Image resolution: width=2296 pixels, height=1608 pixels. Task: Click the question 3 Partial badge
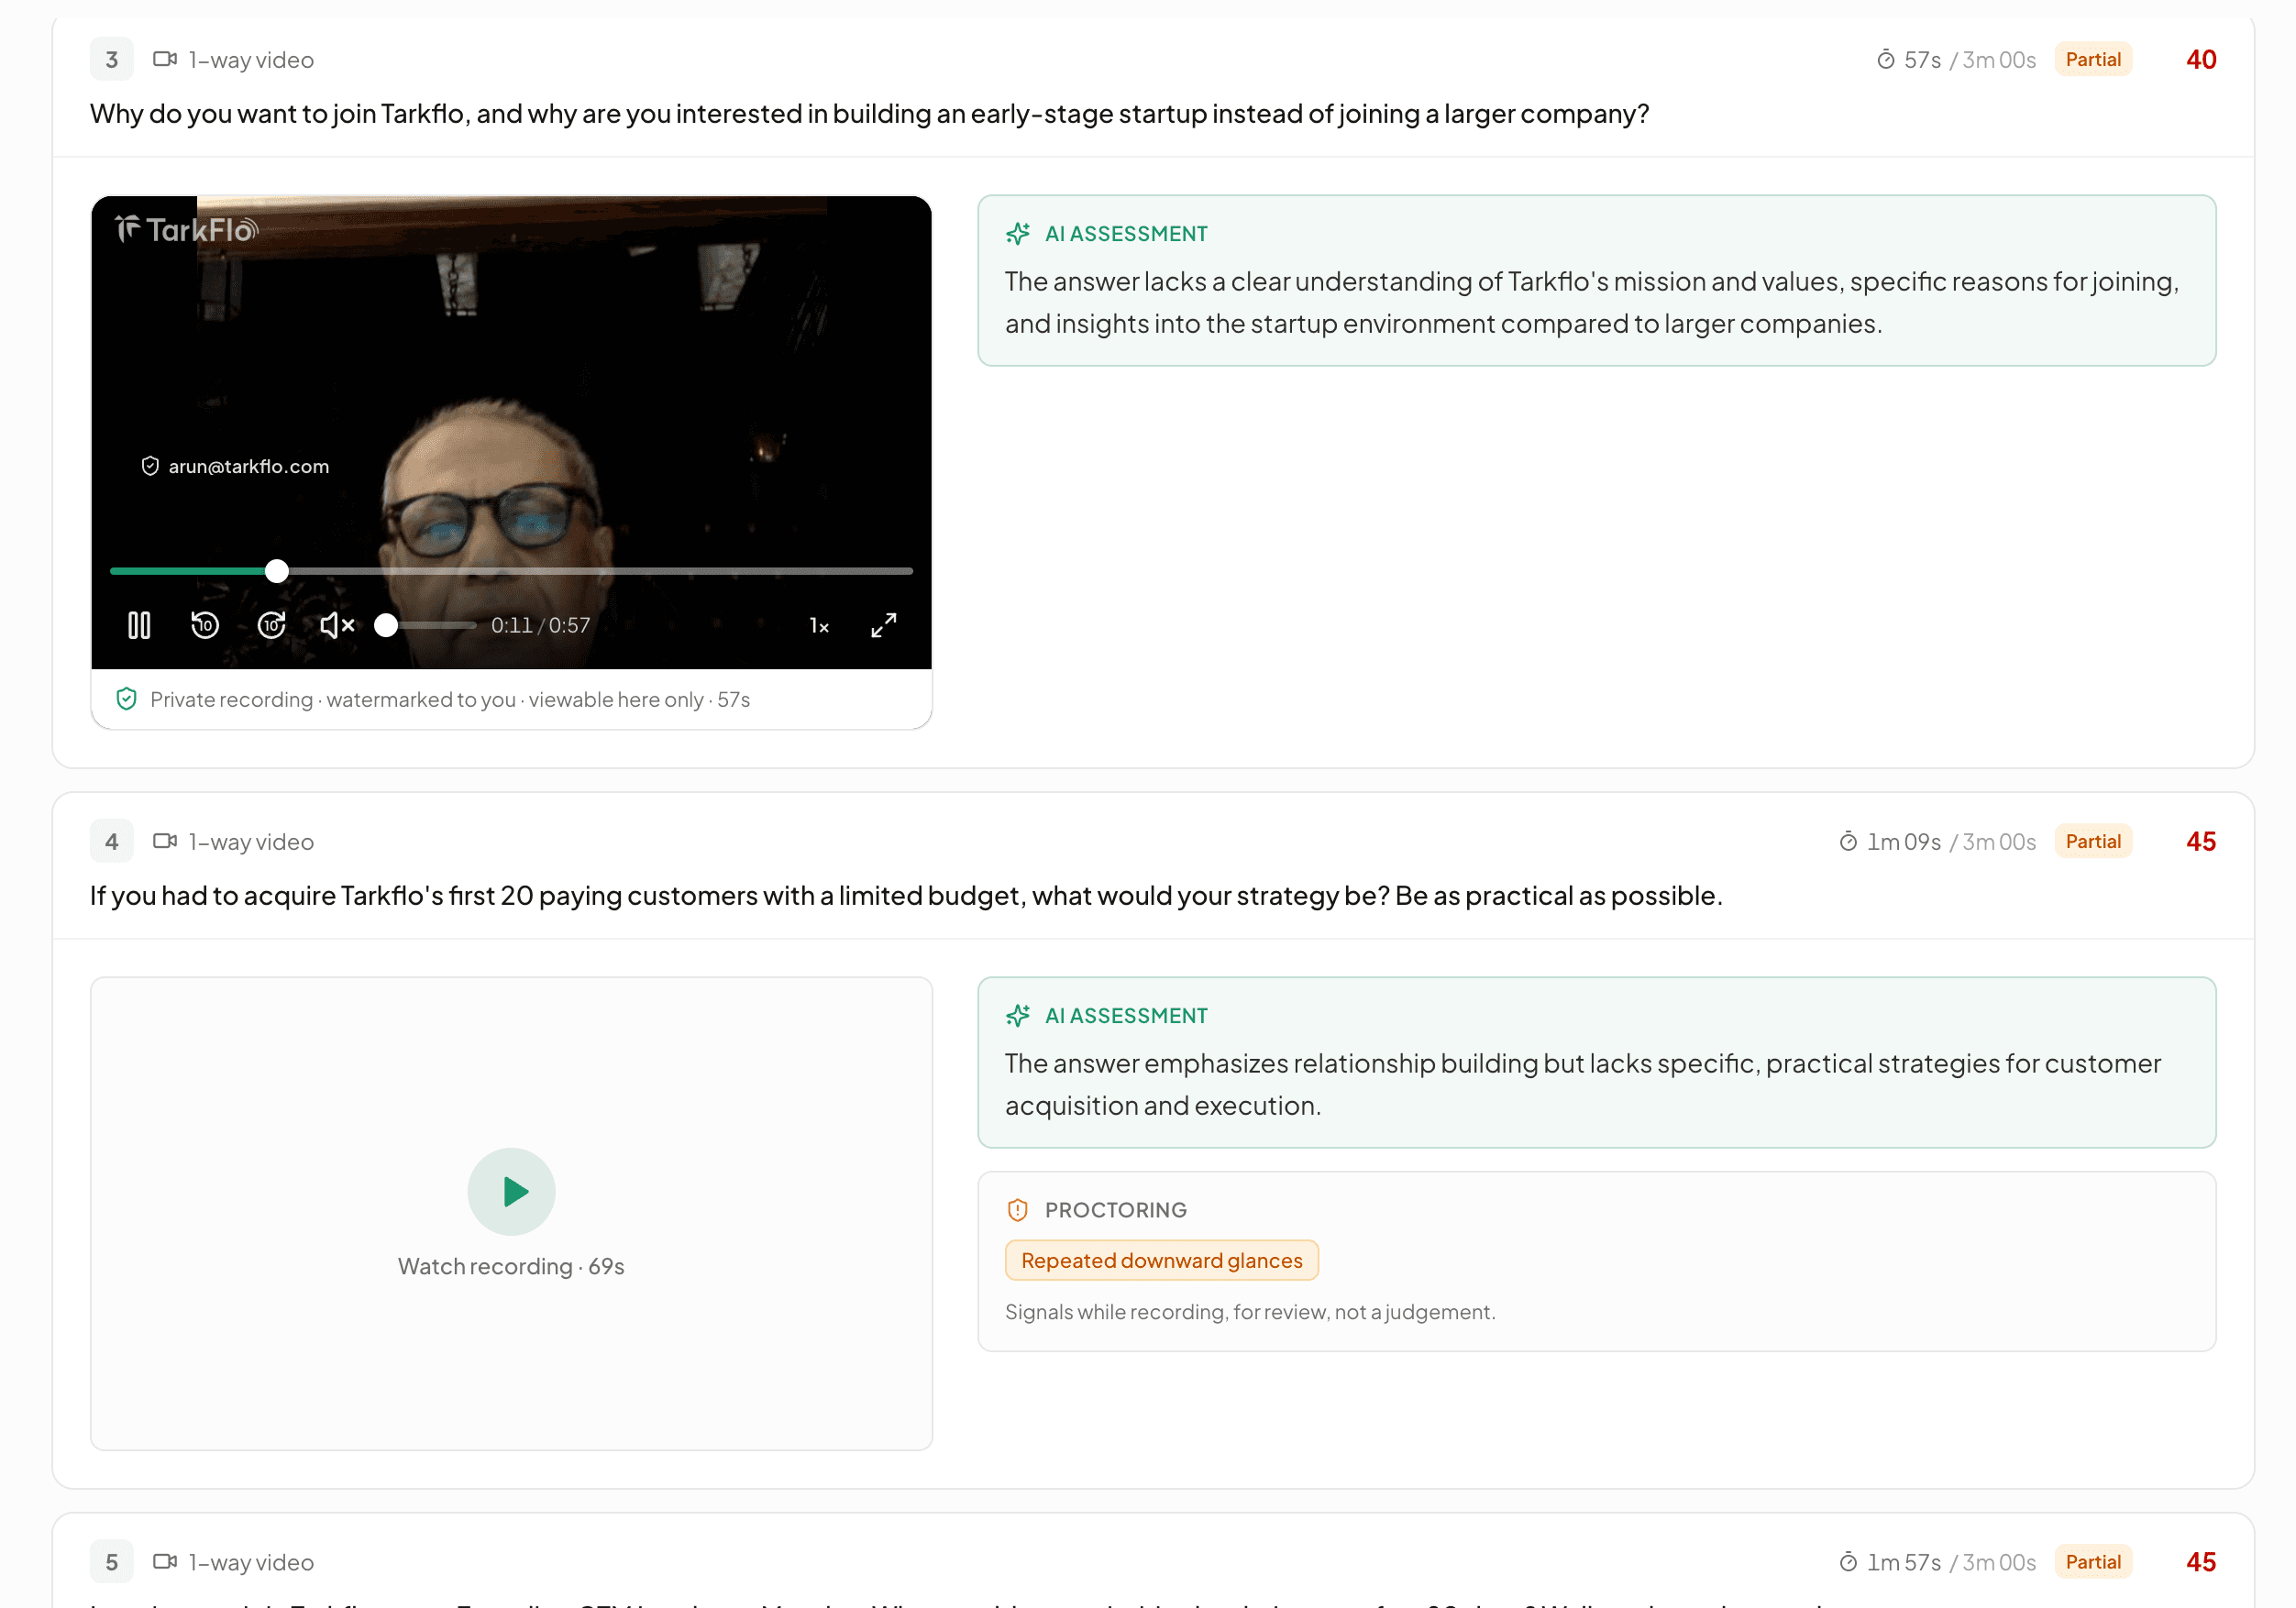click(x=2093, y=59)
